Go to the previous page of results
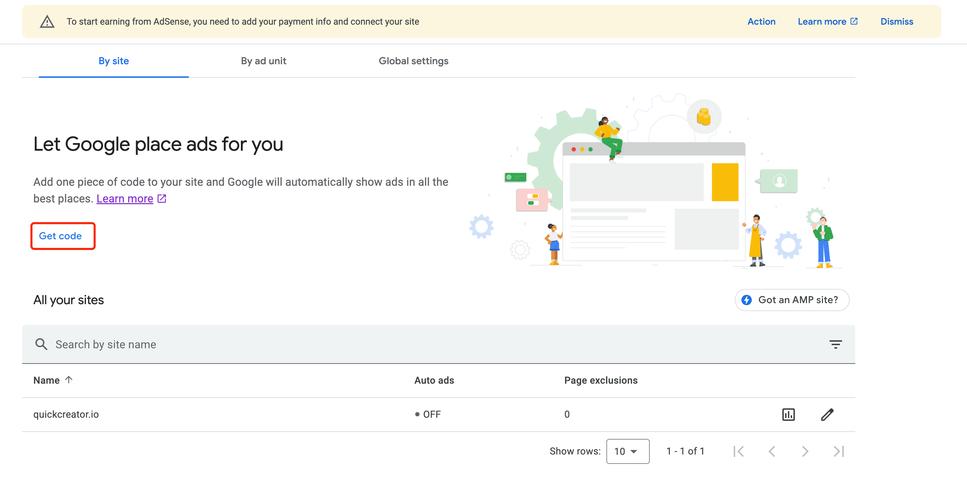 772,451
